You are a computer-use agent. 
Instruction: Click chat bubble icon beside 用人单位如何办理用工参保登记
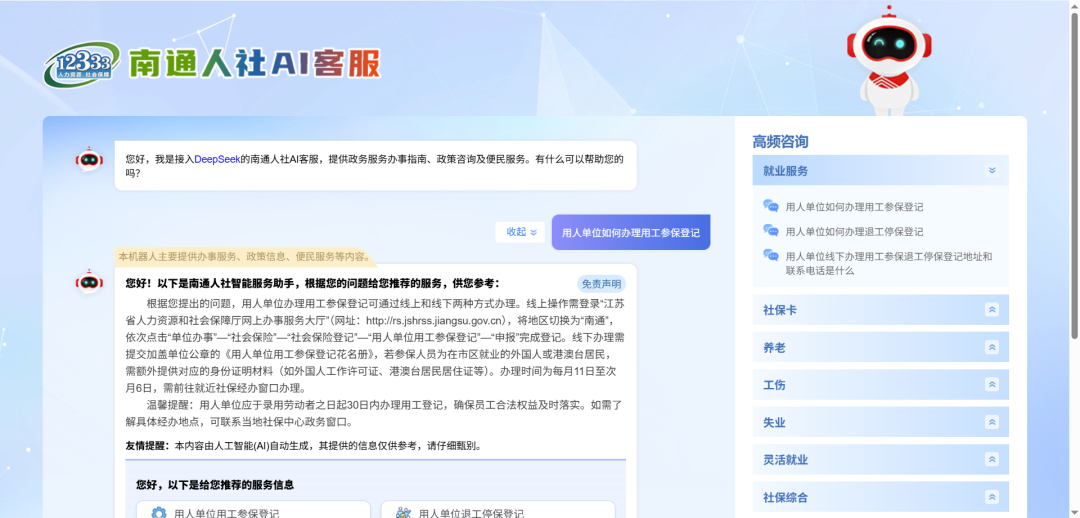(771, 206)
